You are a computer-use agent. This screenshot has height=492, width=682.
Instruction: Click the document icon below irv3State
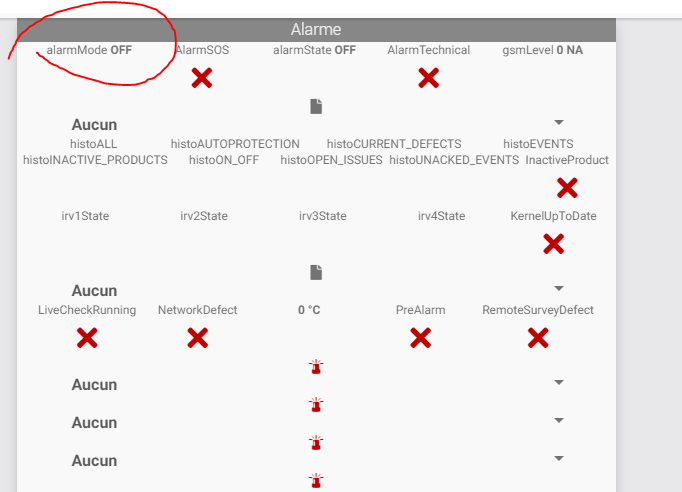coord(316,272)
